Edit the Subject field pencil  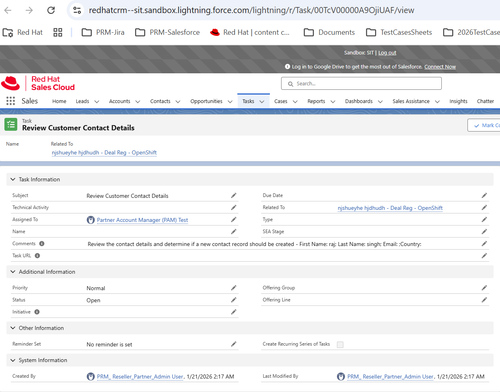tap(234, 195)
